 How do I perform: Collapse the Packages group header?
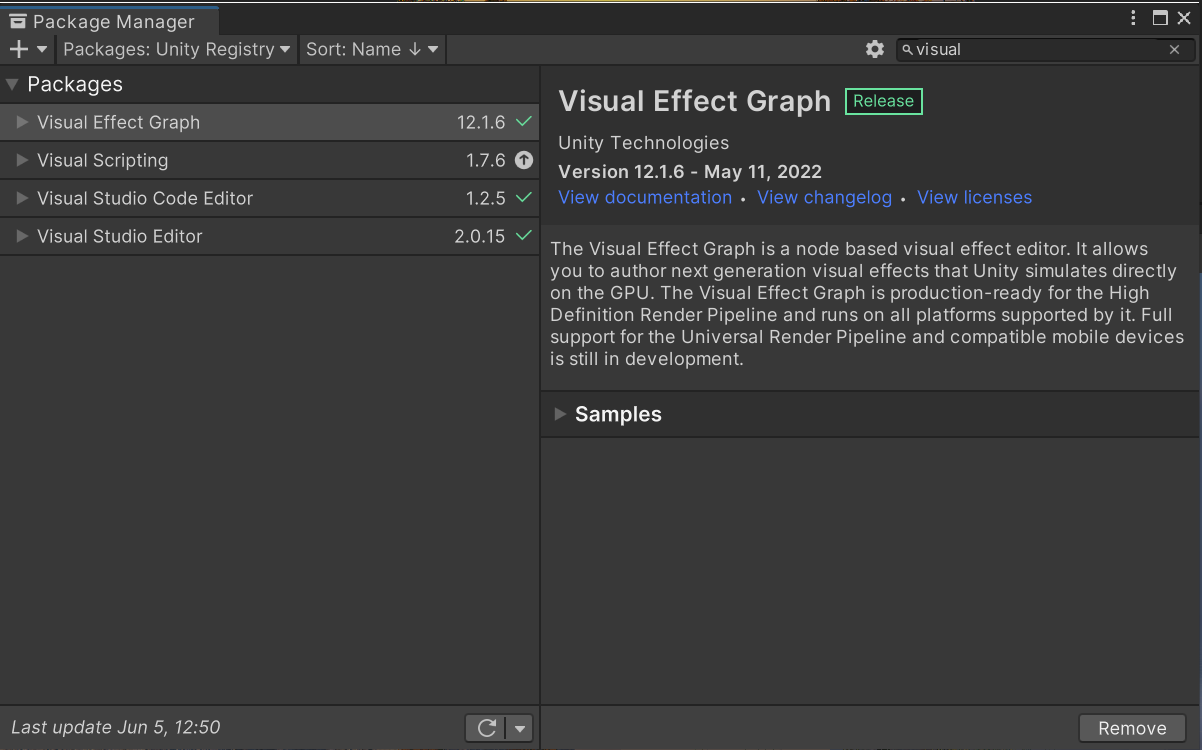tap(270, 84)
